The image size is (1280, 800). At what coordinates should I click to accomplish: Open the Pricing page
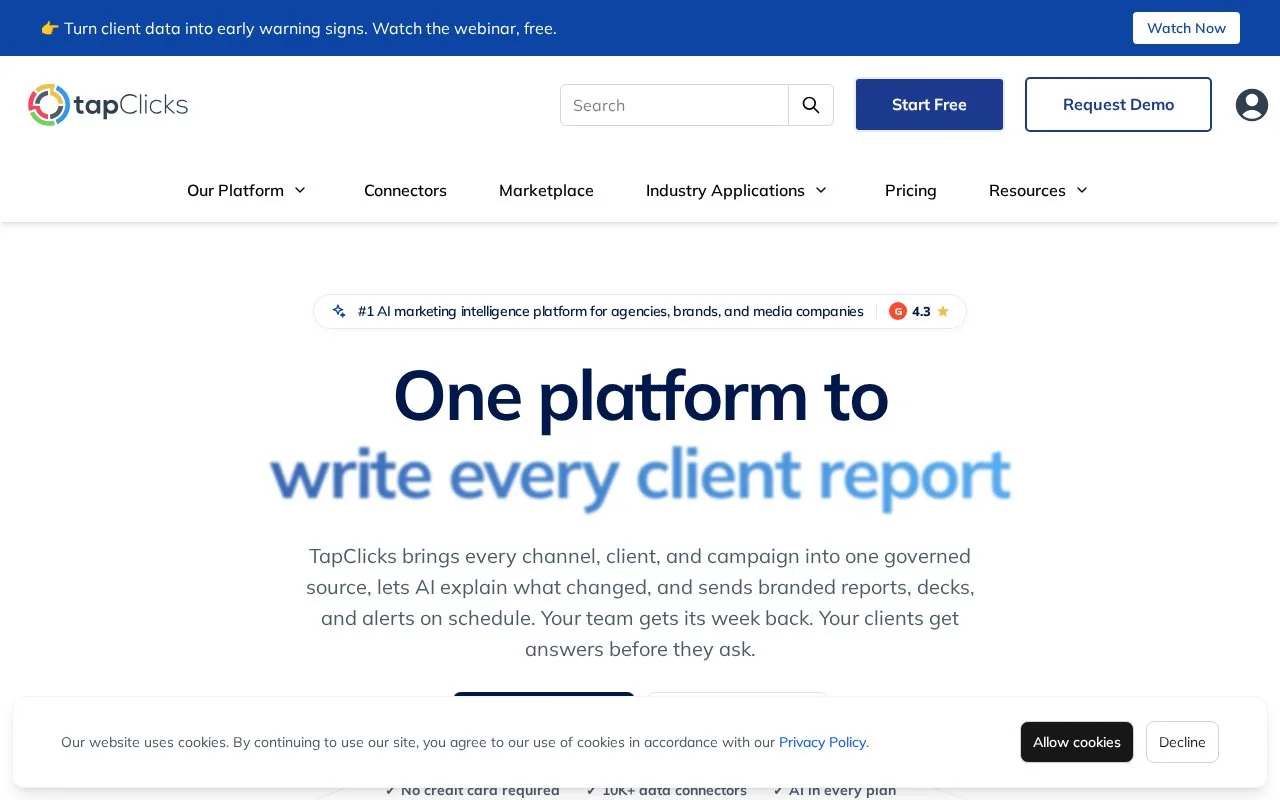(x=911, y=190)
